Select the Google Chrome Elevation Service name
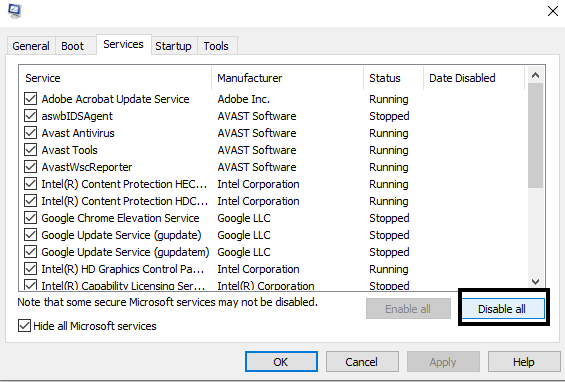565x382 pixels. [120, 218]
